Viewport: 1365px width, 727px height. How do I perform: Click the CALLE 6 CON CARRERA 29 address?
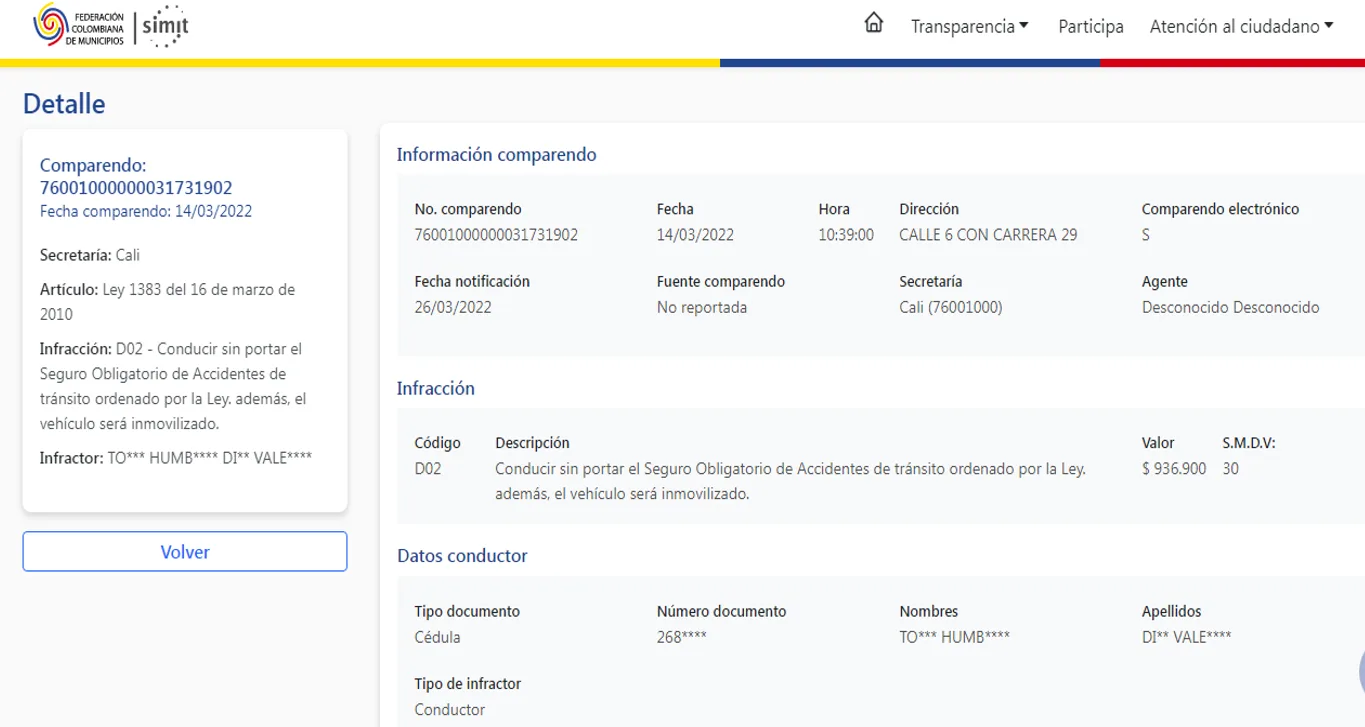click(988, 235)
